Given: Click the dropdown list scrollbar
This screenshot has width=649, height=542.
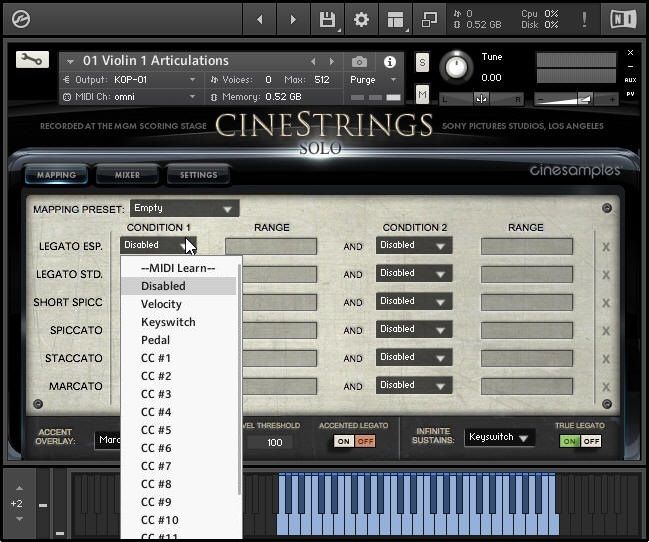Looking at the screenshot, I should (x=239, y=379).
